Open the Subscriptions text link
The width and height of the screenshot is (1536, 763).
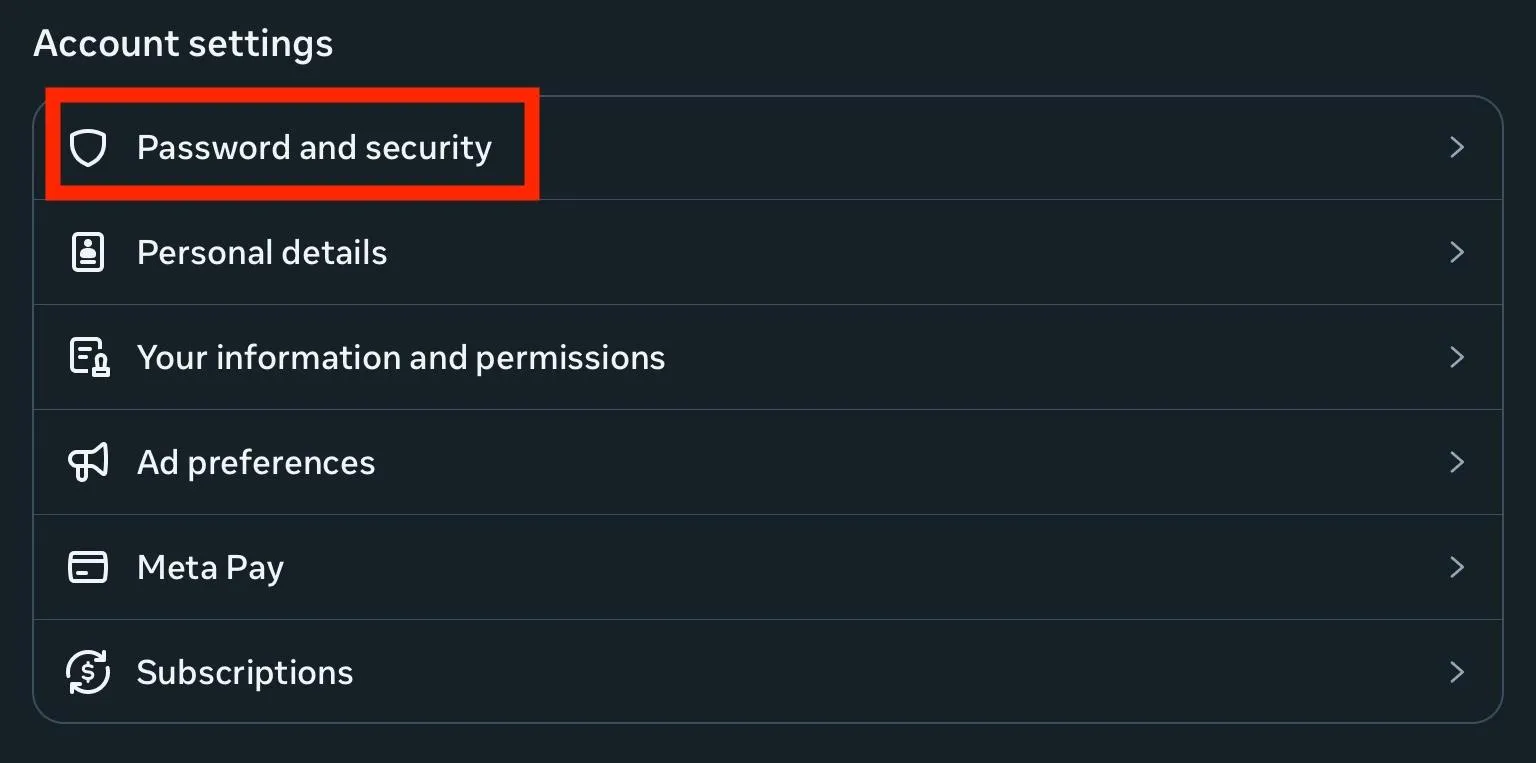[245, 672]
